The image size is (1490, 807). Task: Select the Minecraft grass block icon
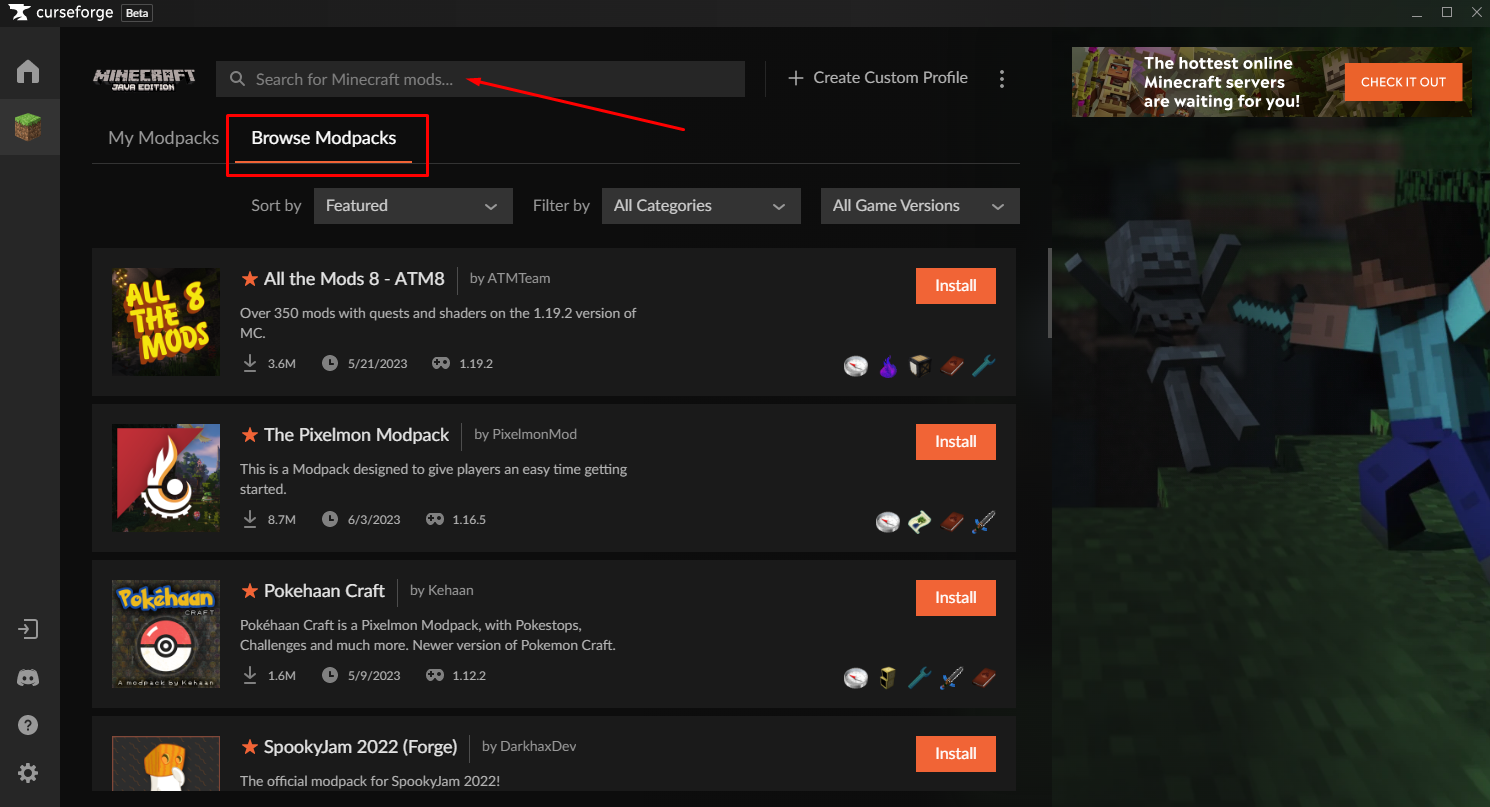28,127
